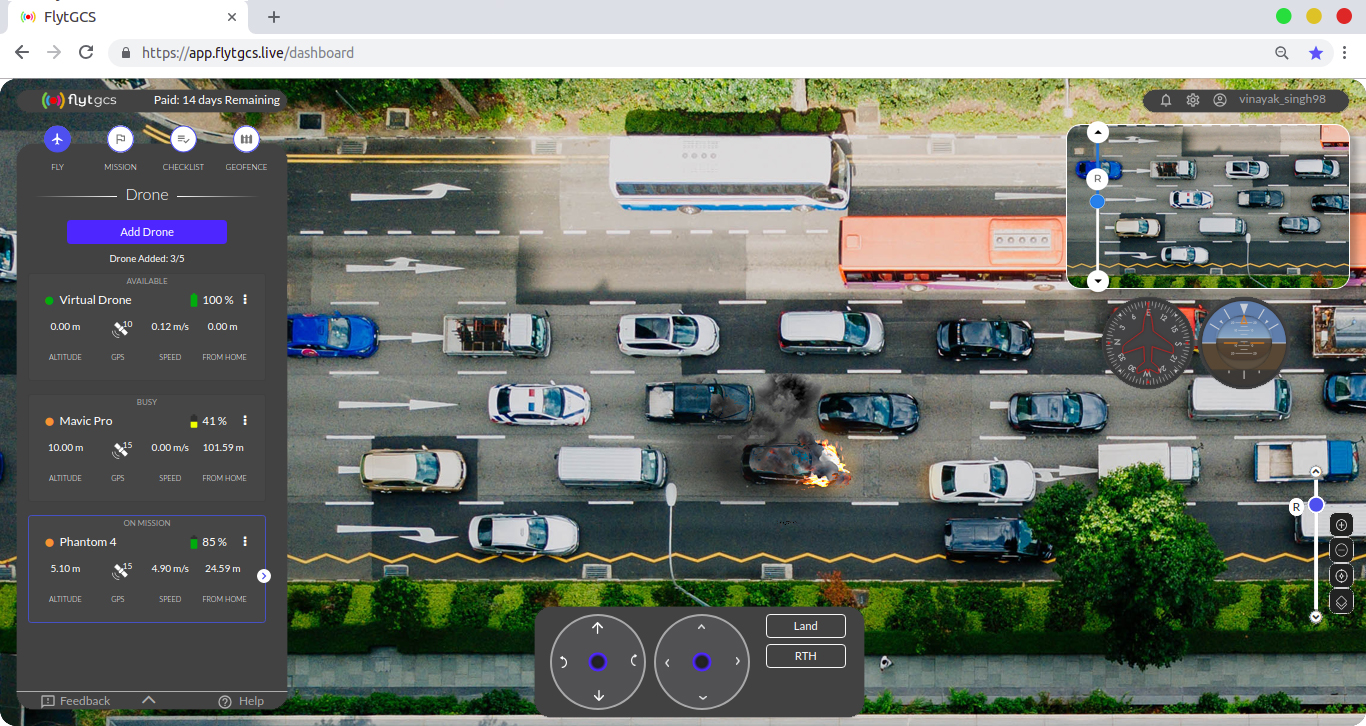This screenshot has height=726, width=1366.
Task: Open a new browser tab
Action: point(274,17)
